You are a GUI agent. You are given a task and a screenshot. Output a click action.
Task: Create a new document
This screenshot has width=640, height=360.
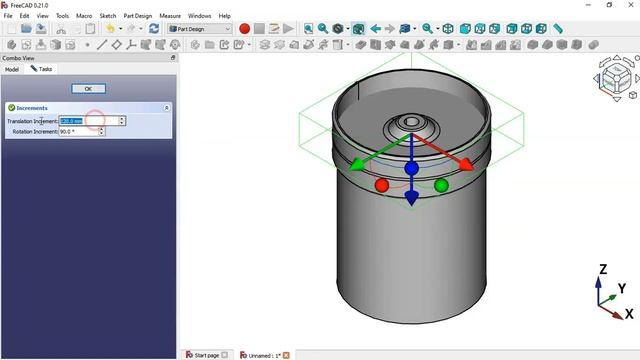click(x=11, y=29)
